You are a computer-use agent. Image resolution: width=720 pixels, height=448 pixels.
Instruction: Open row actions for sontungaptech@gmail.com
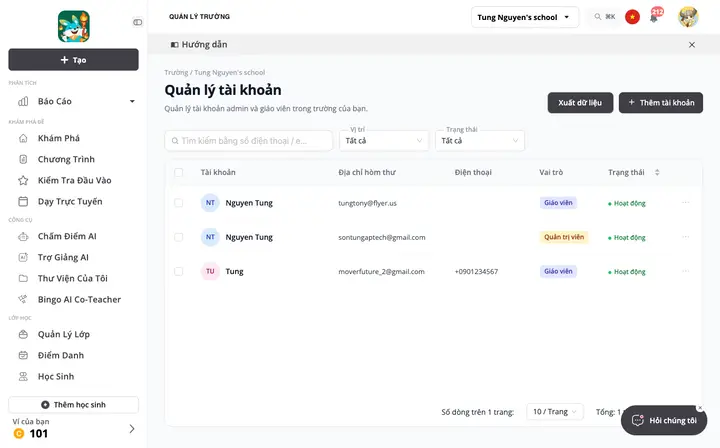click(686, 237)
